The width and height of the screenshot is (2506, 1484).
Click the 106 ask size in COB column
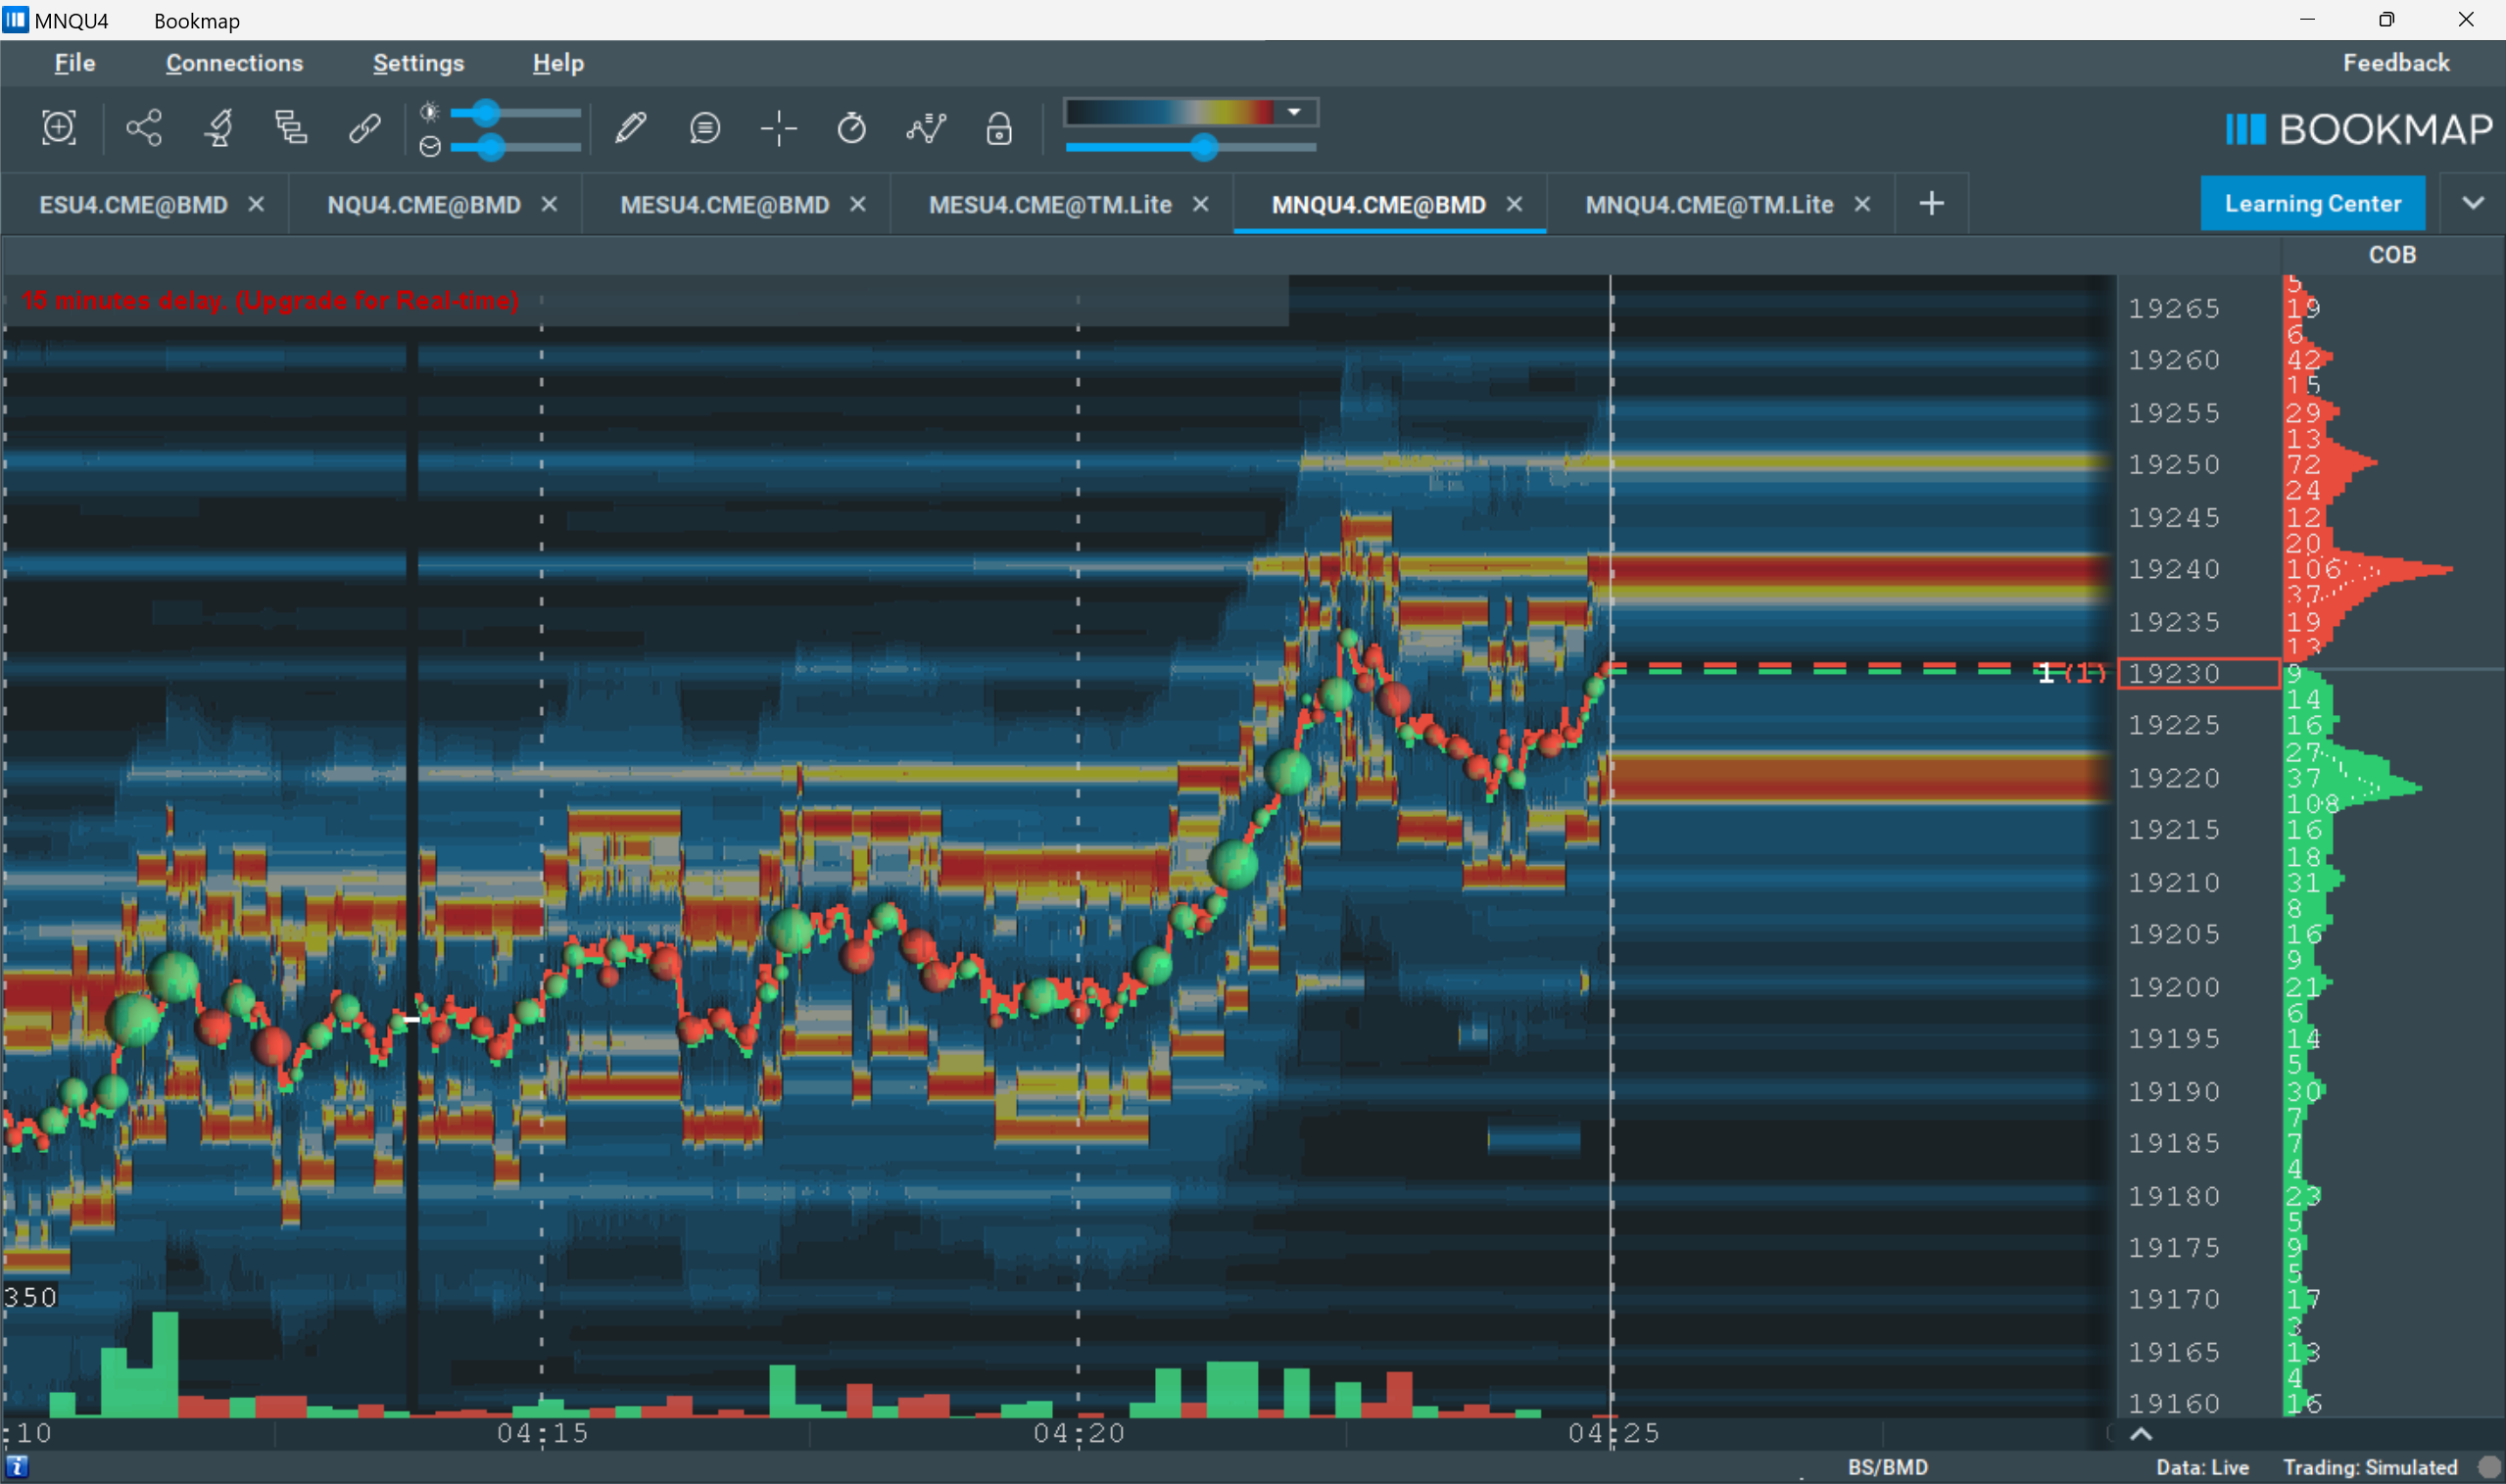click(x=2312, y=569)
